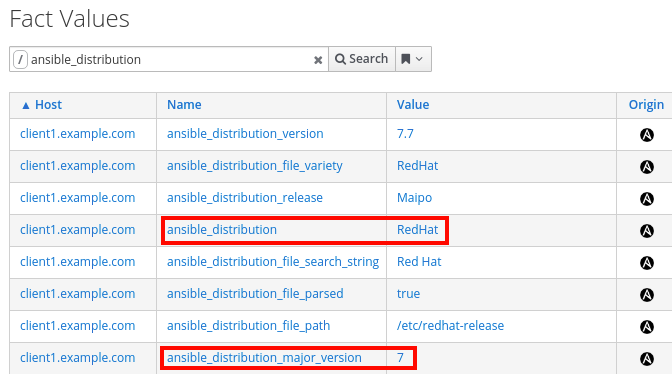The image size is (672, 374).
Task: Open the ansible_distribution_version fact name link
Action: click(245, 134)
